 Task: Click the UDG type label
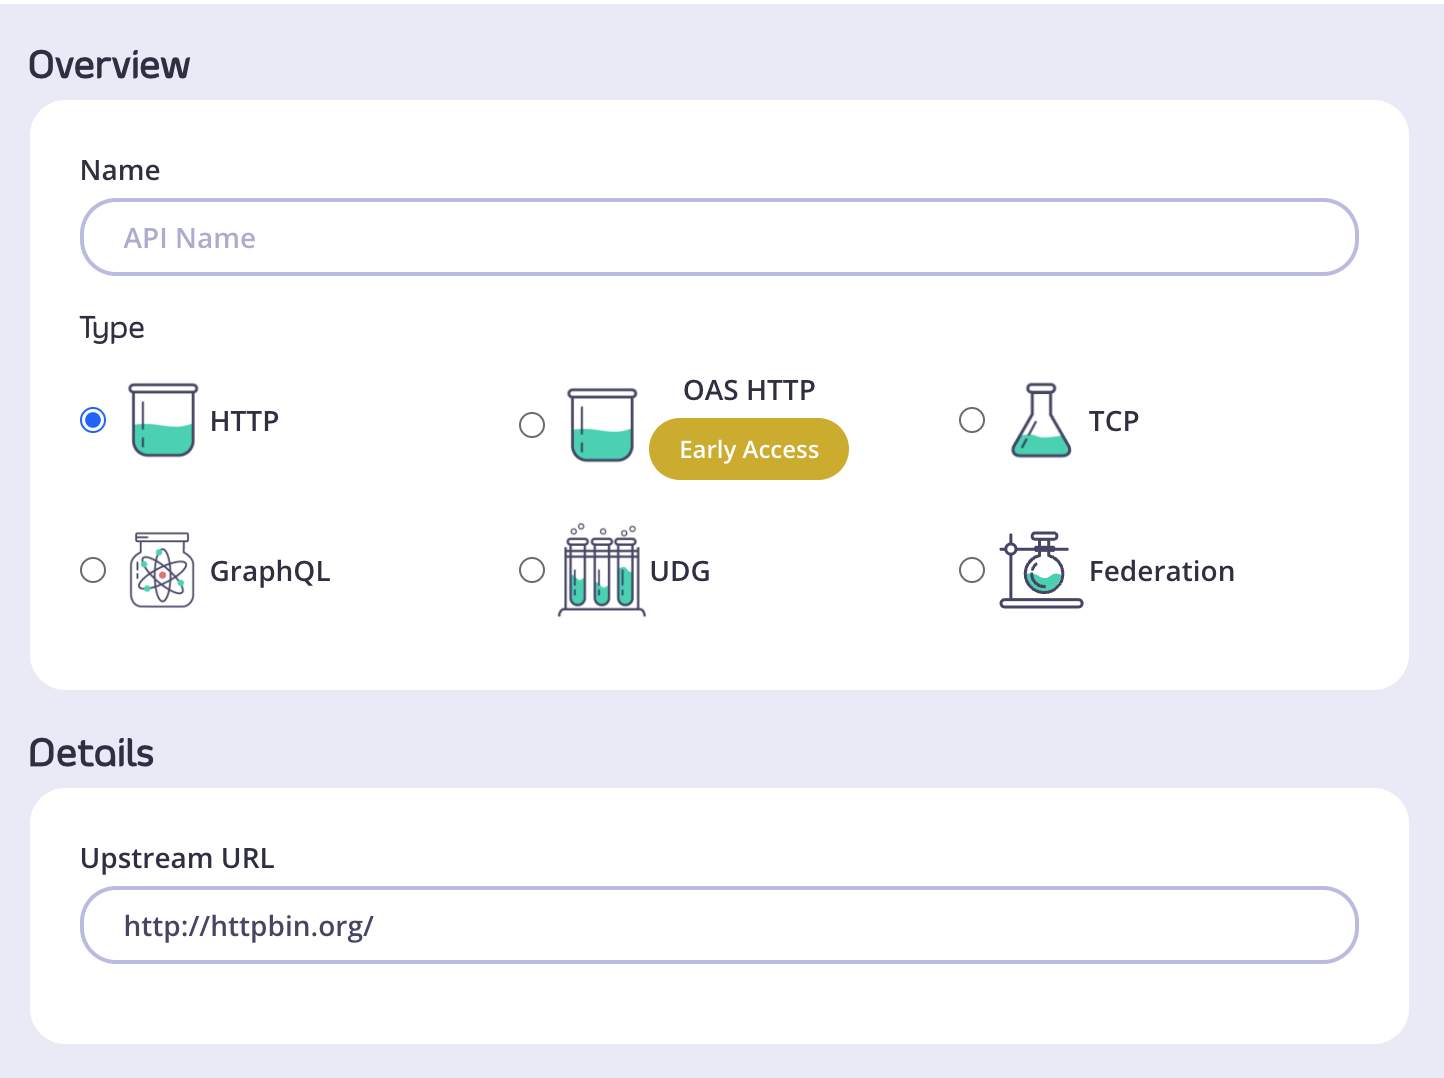[x=679, y=570]
